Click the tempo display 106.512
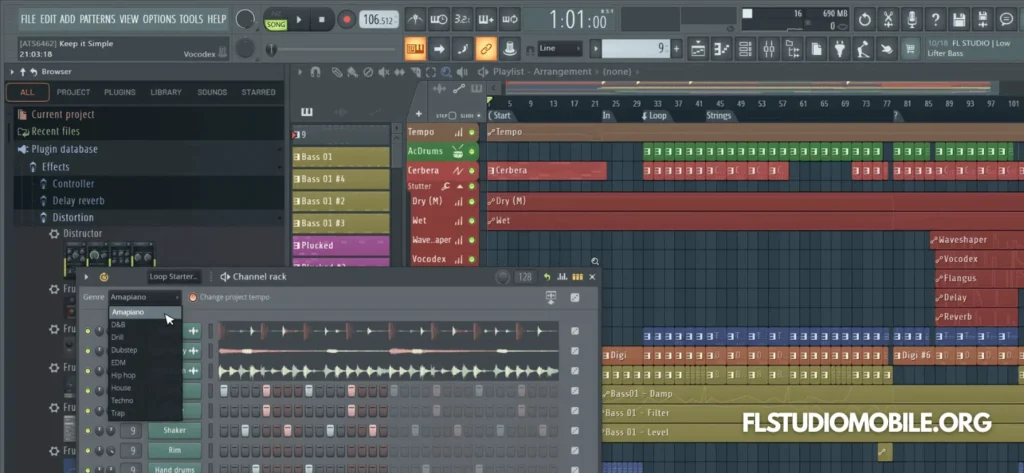 pos(379,20)
